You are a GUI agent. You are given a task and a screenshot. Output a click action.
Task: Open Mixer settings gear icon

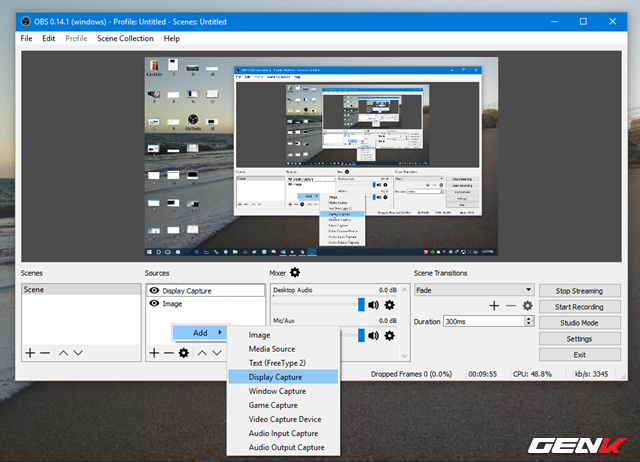[295, 273]
